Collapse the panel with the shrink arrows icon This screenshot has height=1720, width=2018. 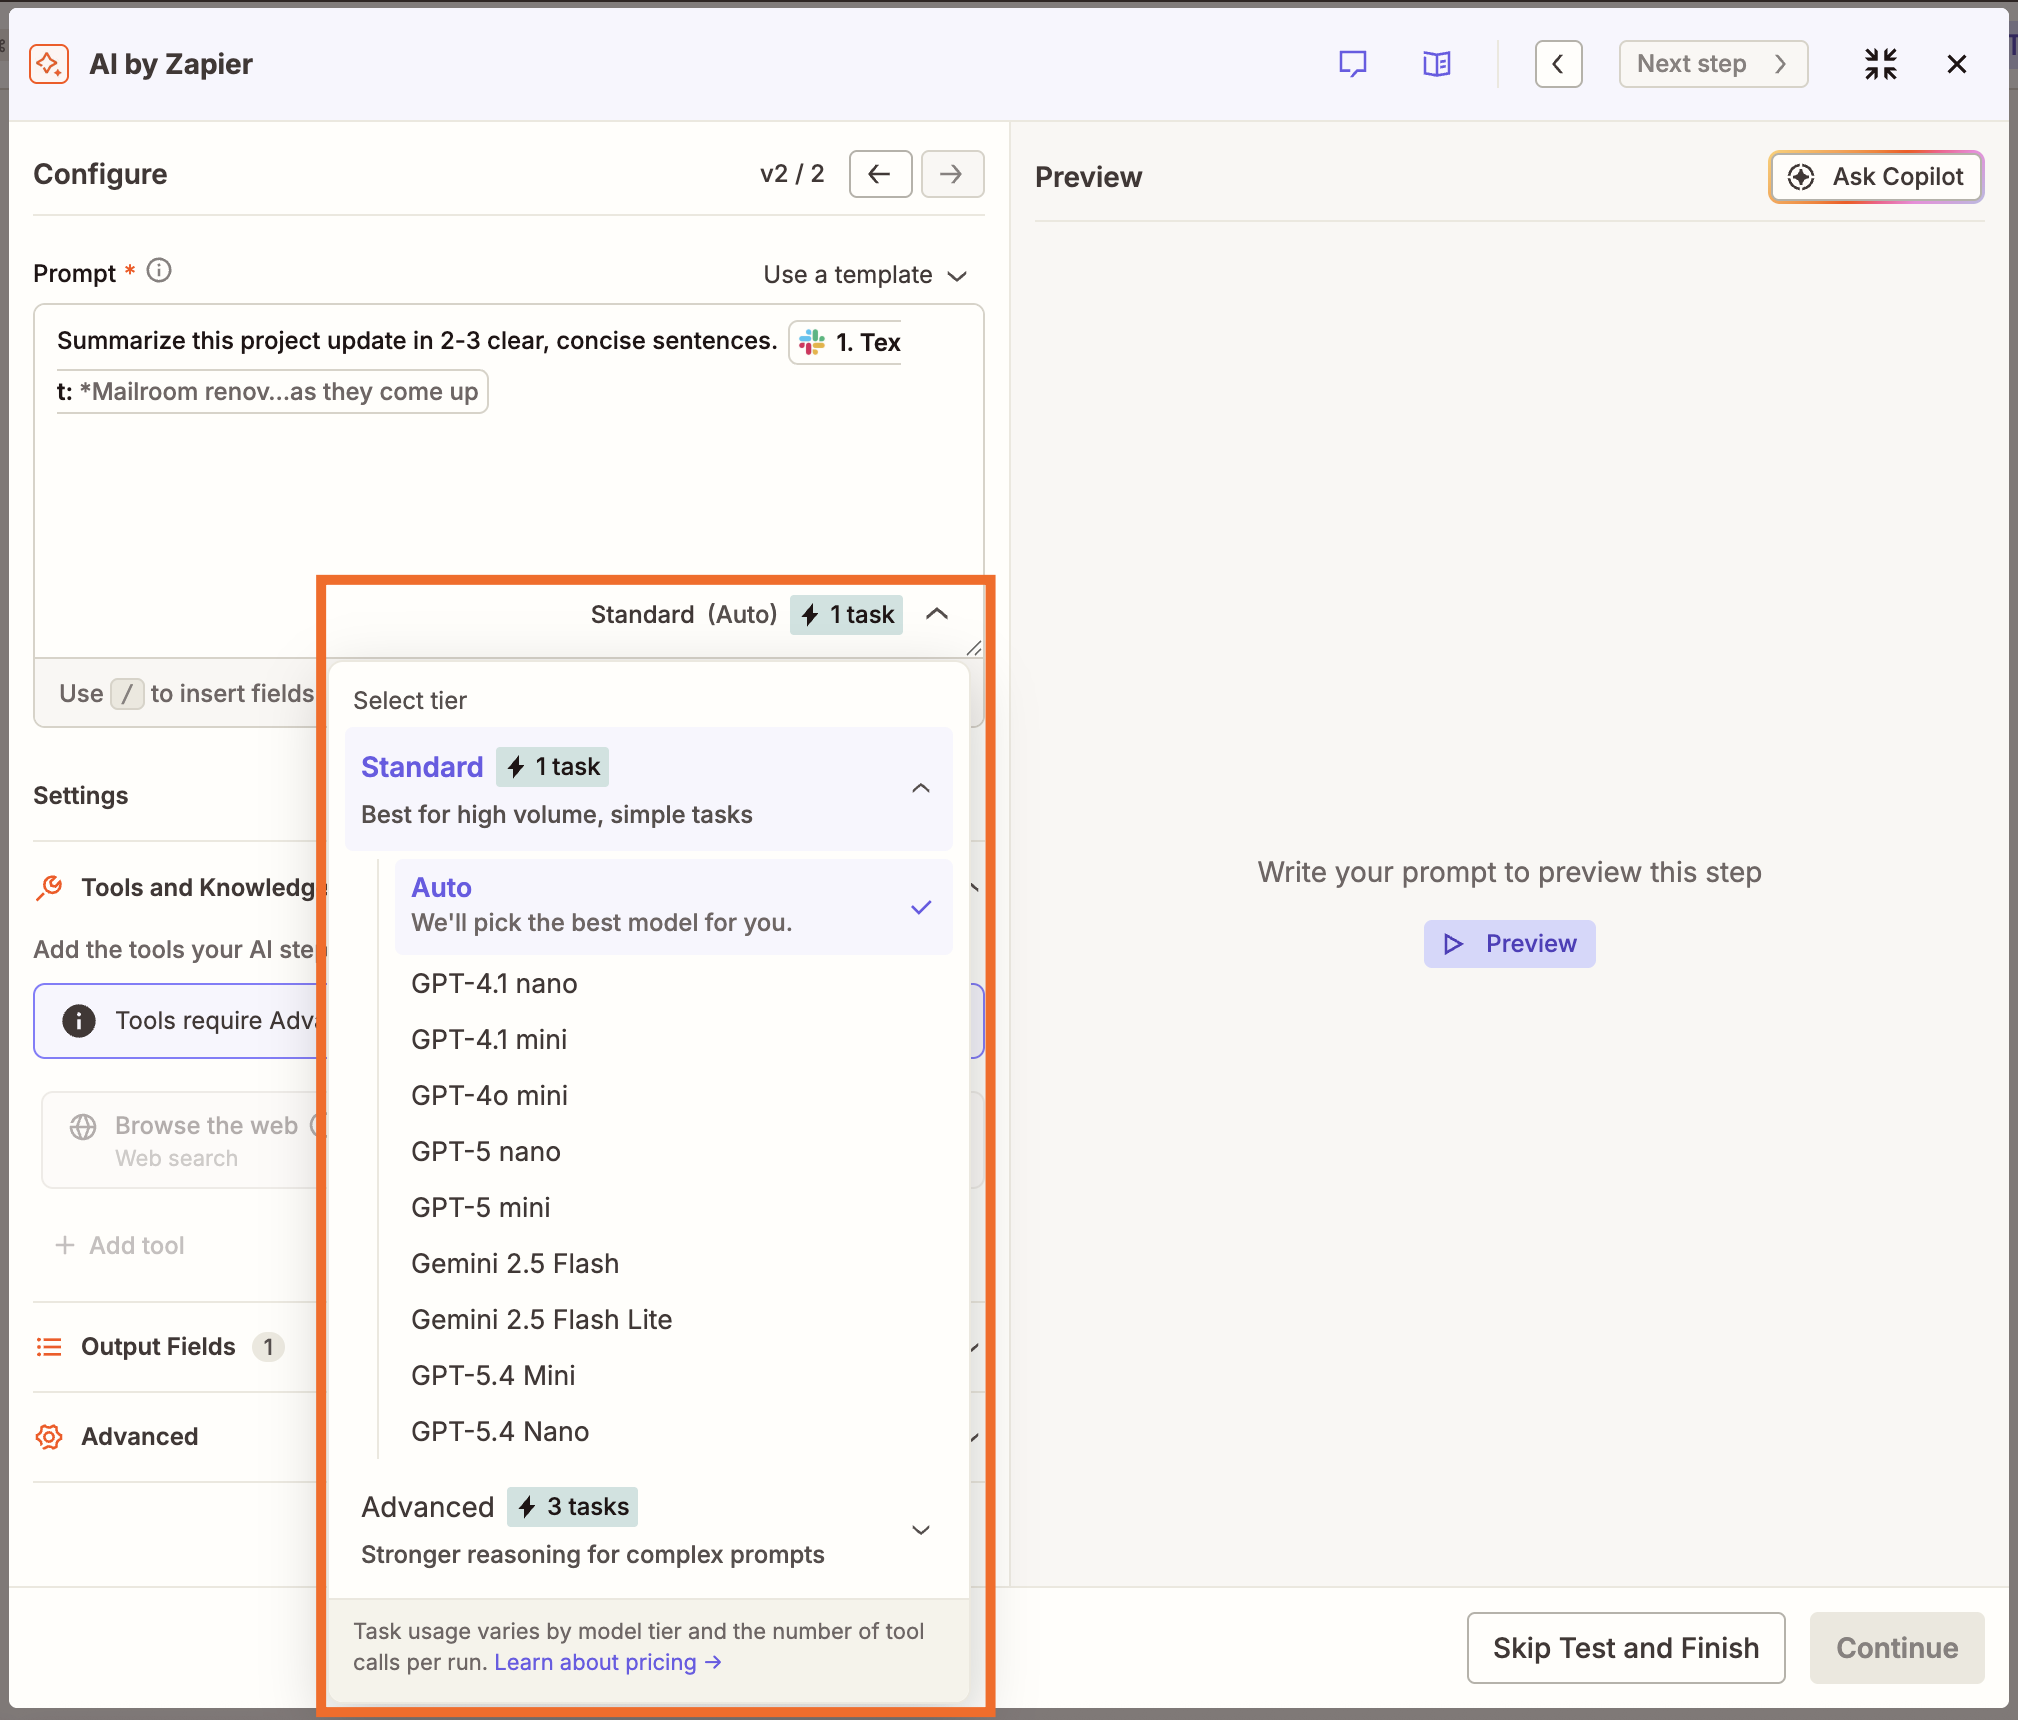tap(1880, 64)
